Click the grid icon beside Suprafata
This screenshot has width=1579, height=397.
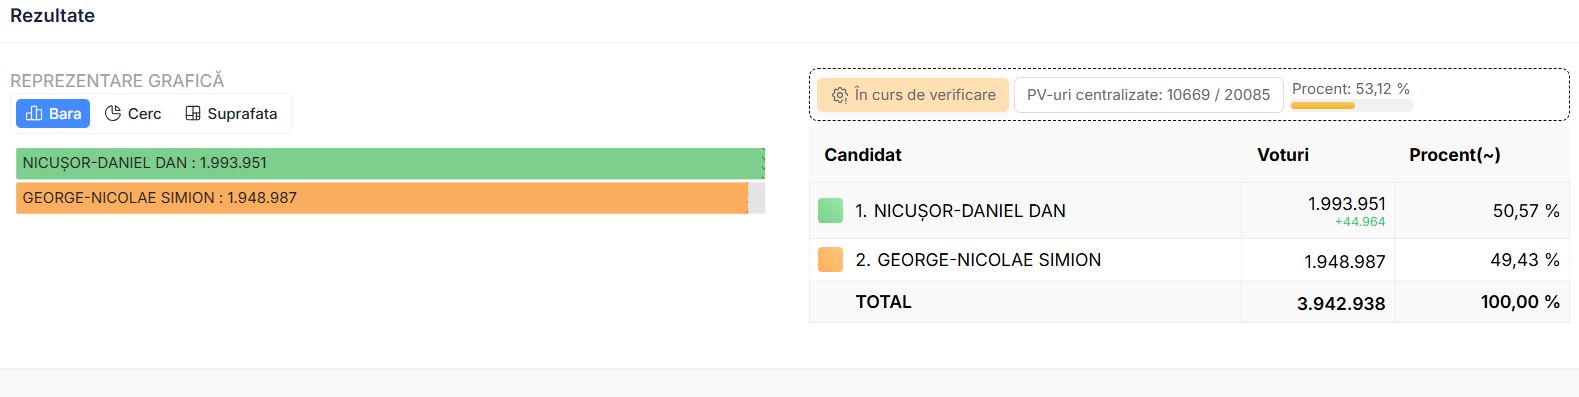click(x=193, y=114)
